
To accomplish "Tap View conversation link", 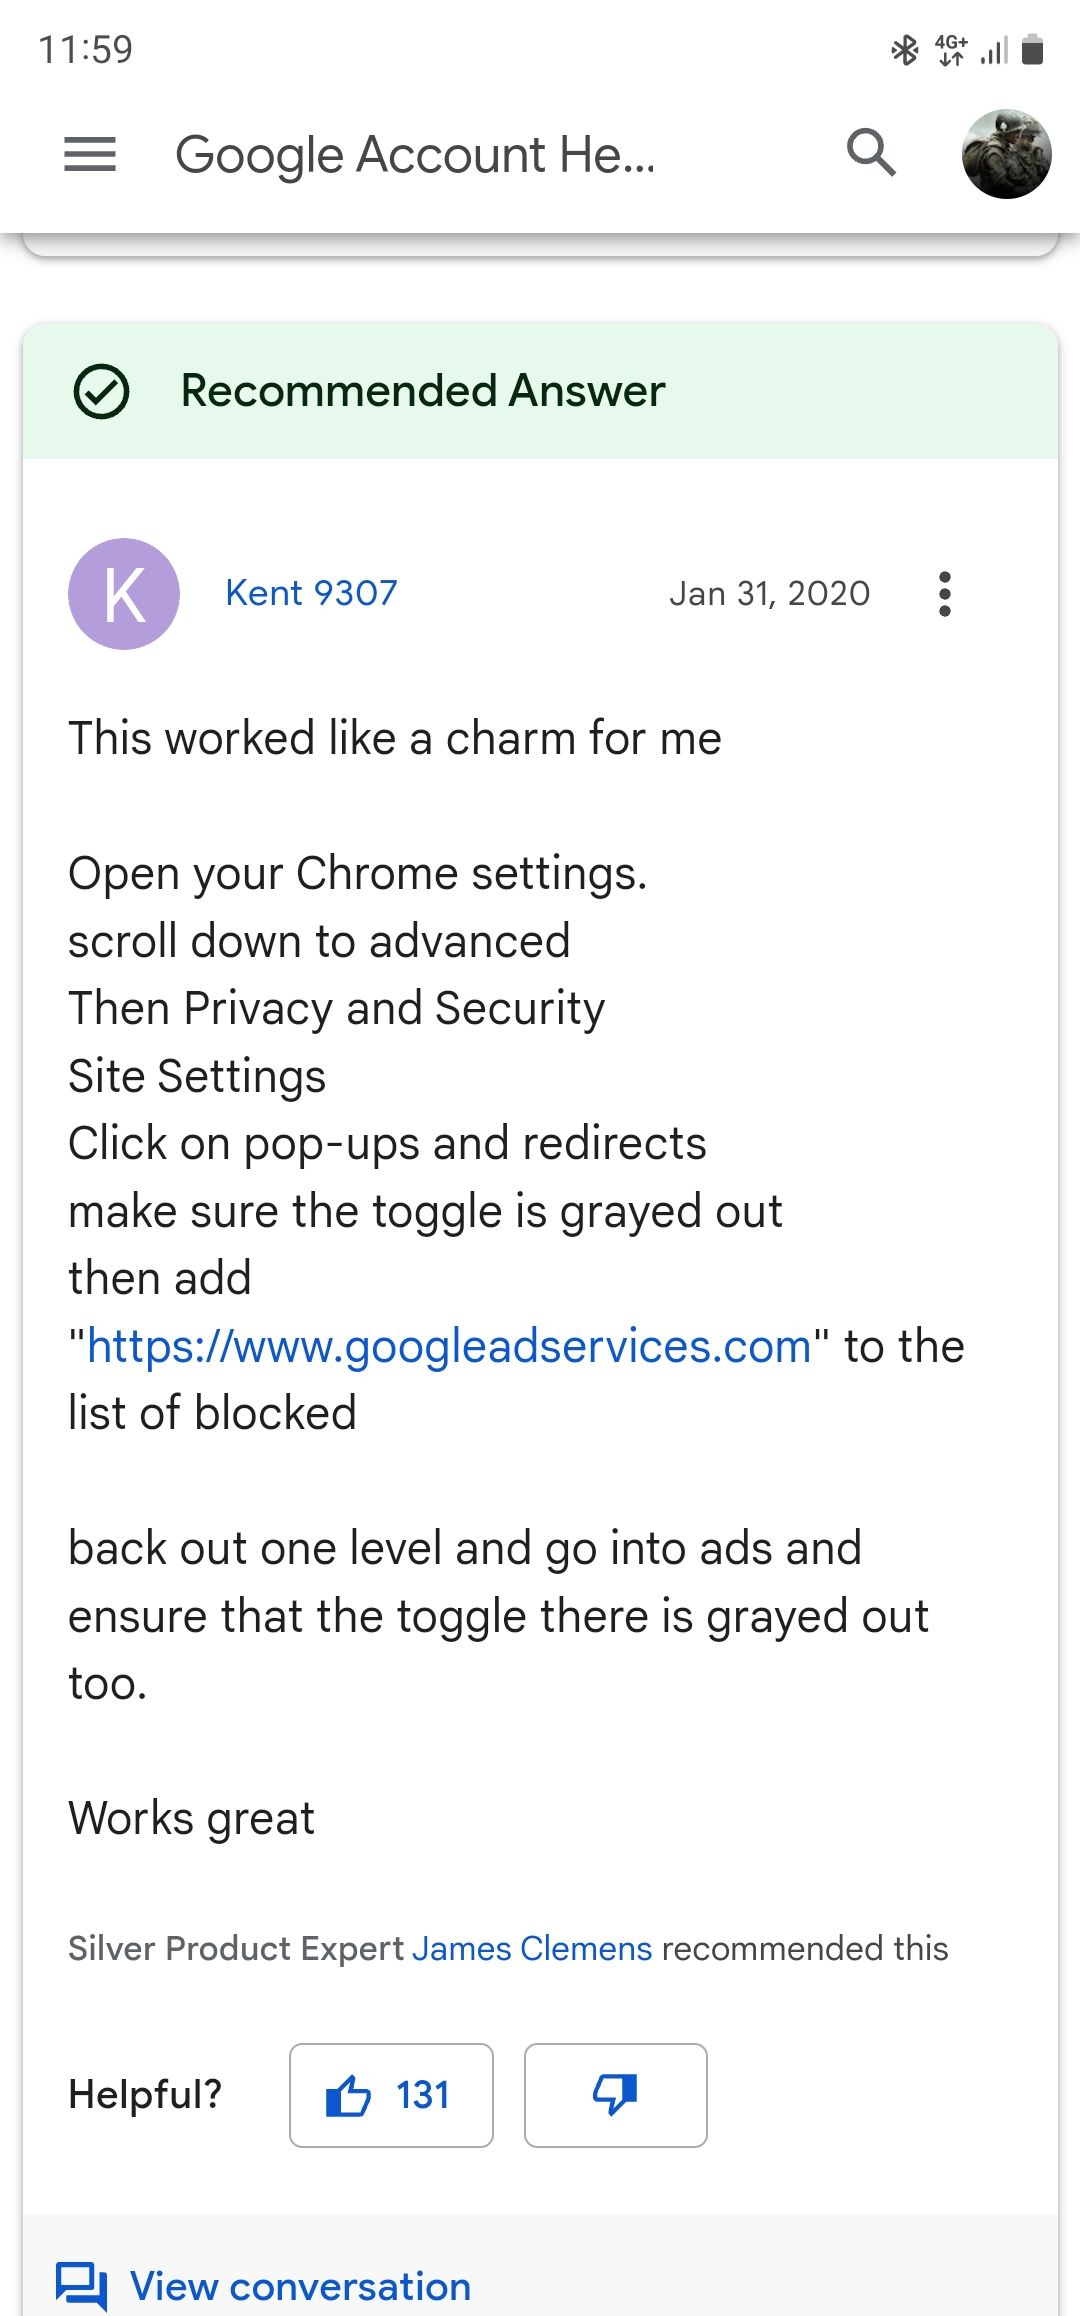I will (300, 2286).
